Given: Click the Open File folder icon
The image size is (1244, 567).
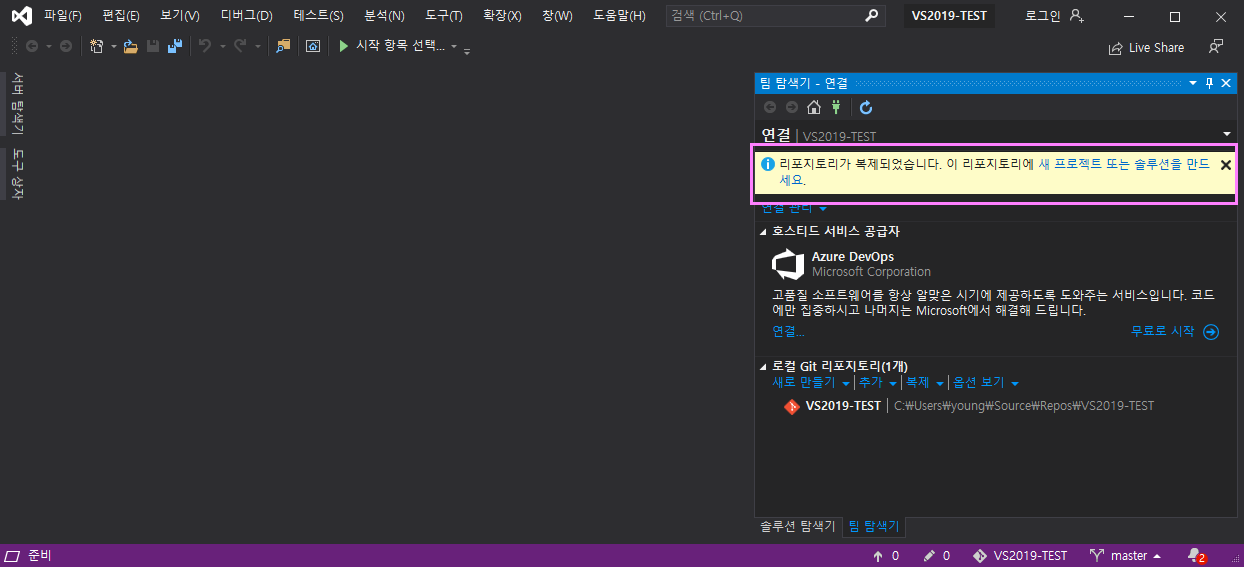Looking at the screenshot, I should coord(130,46).
